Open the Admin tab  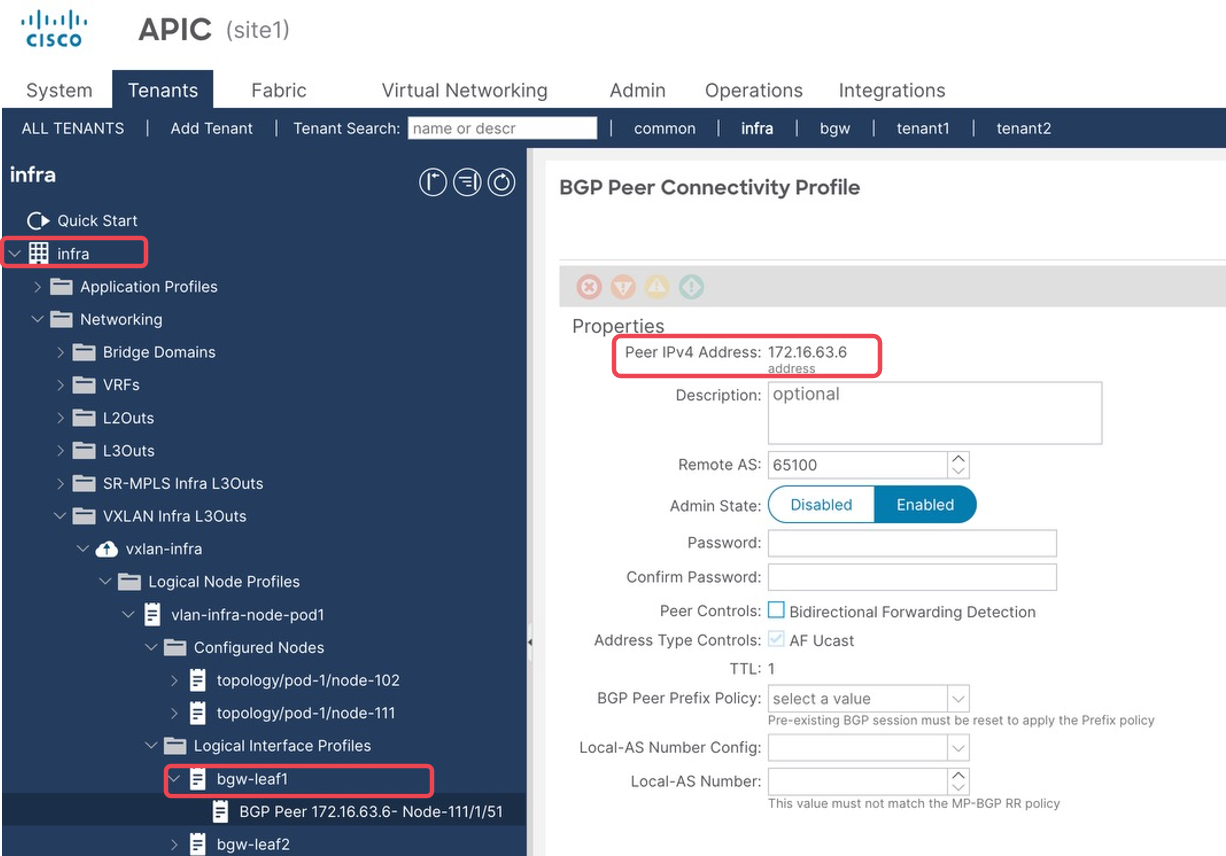click(637, 90)
